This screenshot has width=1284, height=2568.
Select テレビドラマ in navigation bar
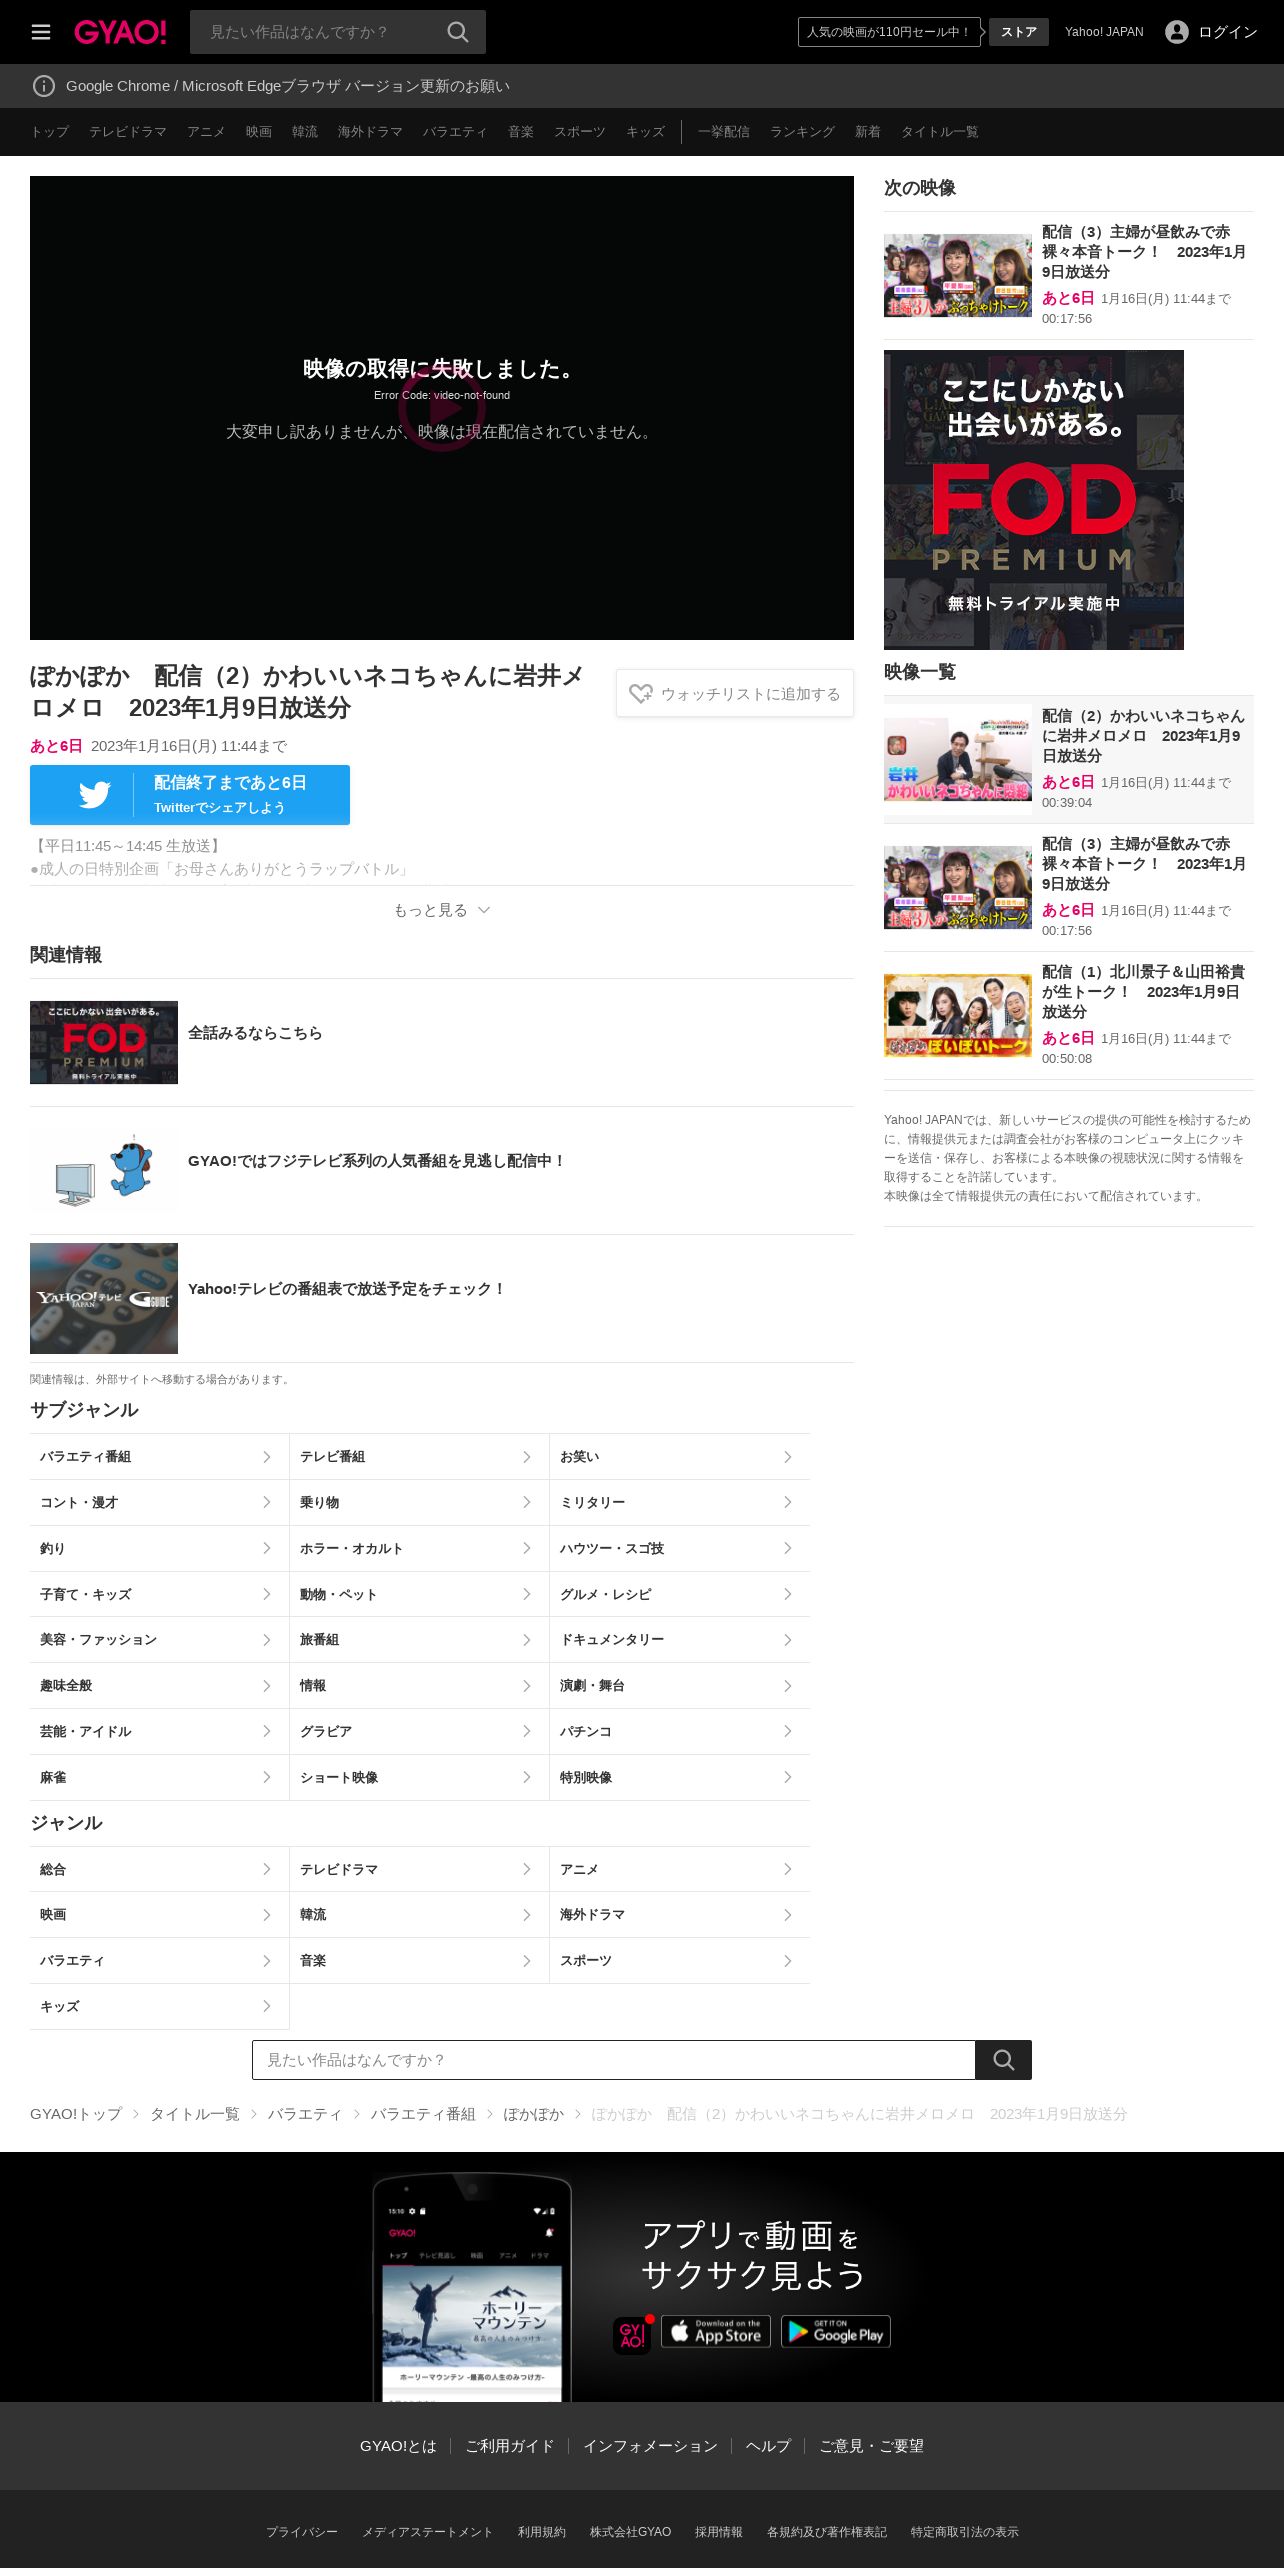click(x=128, y=132)
